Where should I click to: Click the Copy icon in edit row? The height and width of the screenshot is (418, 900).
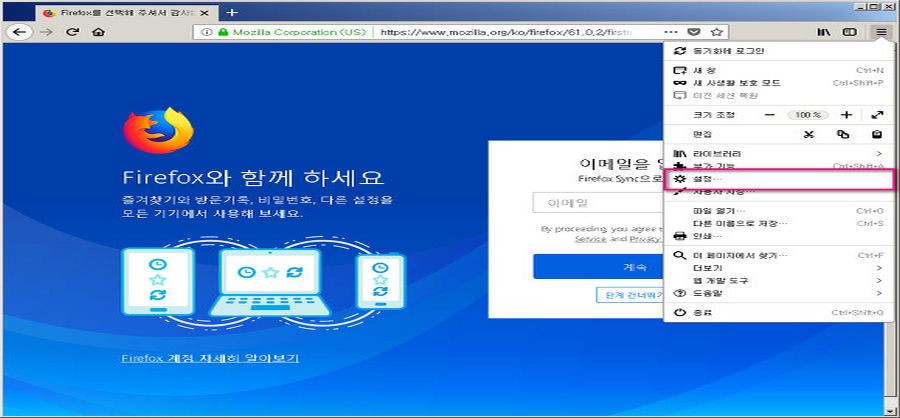pyautogui.click(x=843, y=134)
